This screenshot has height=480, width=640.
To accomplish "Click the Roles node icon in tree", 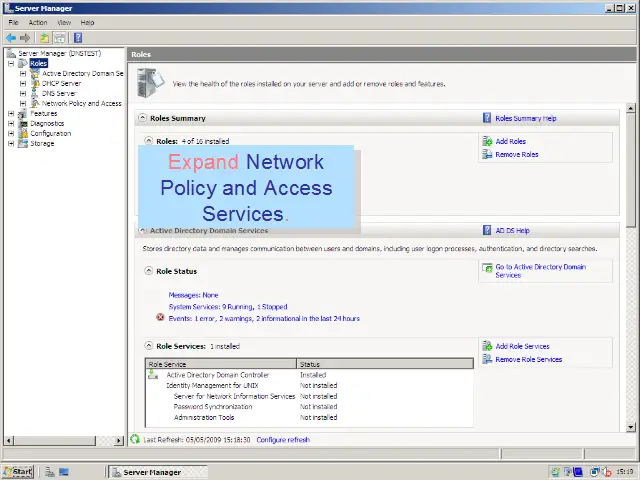I will 23,63.
